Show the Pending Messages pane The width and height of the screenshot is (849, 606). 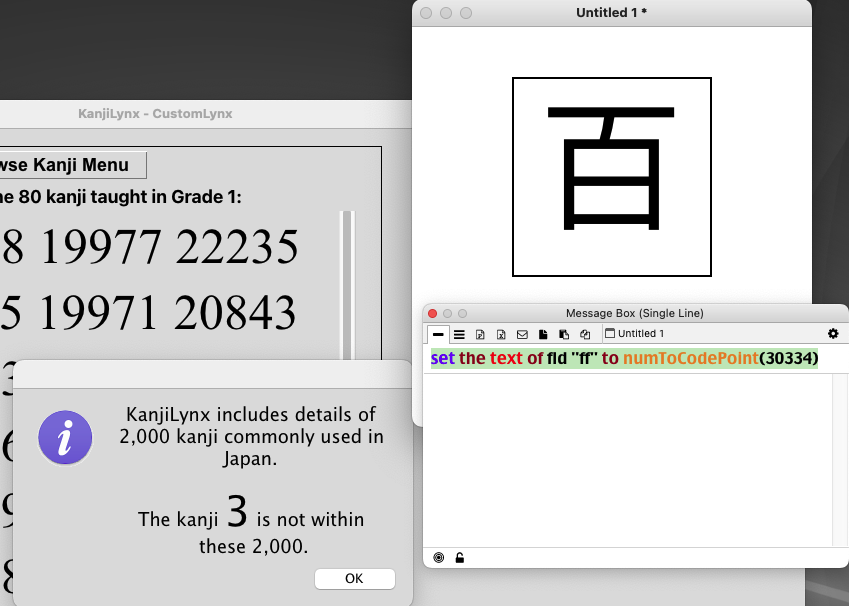(522, 334)
